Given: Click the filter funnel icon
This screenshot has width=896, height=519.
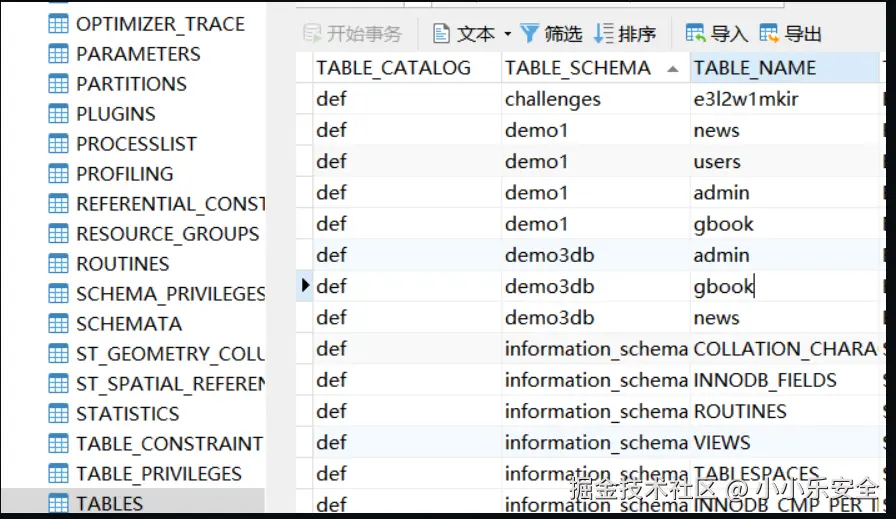Looking at the screenshot, I should [x=530, y=34].
